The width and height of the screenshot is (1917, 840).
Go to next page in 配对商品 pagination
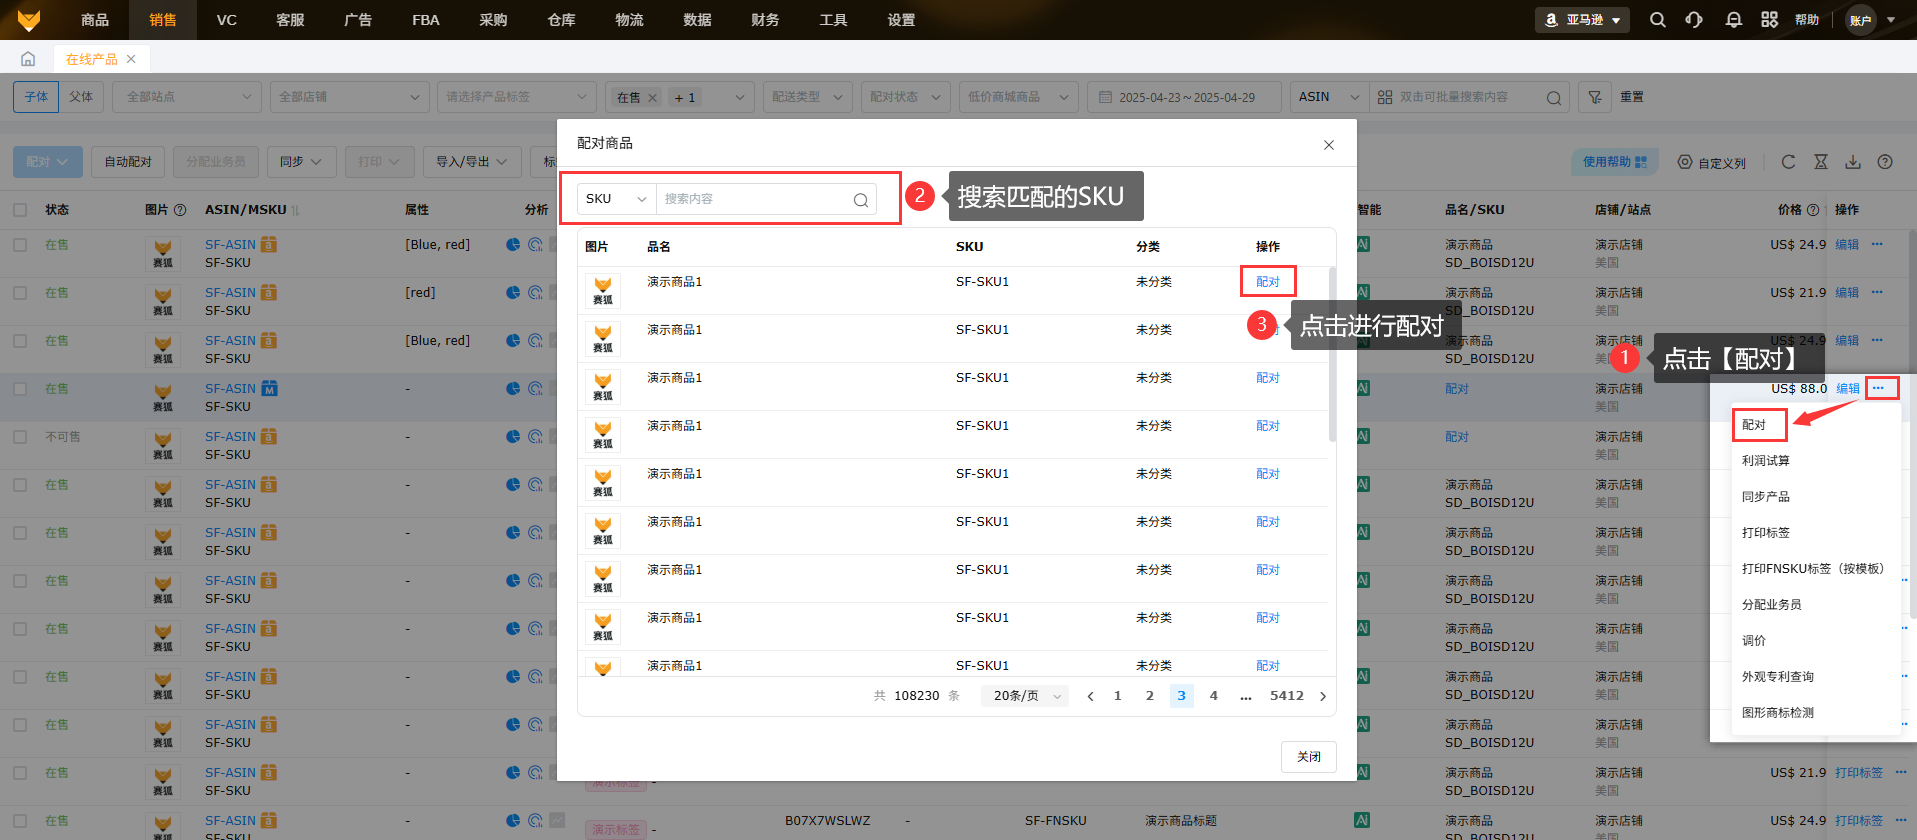click(1323, 696)
